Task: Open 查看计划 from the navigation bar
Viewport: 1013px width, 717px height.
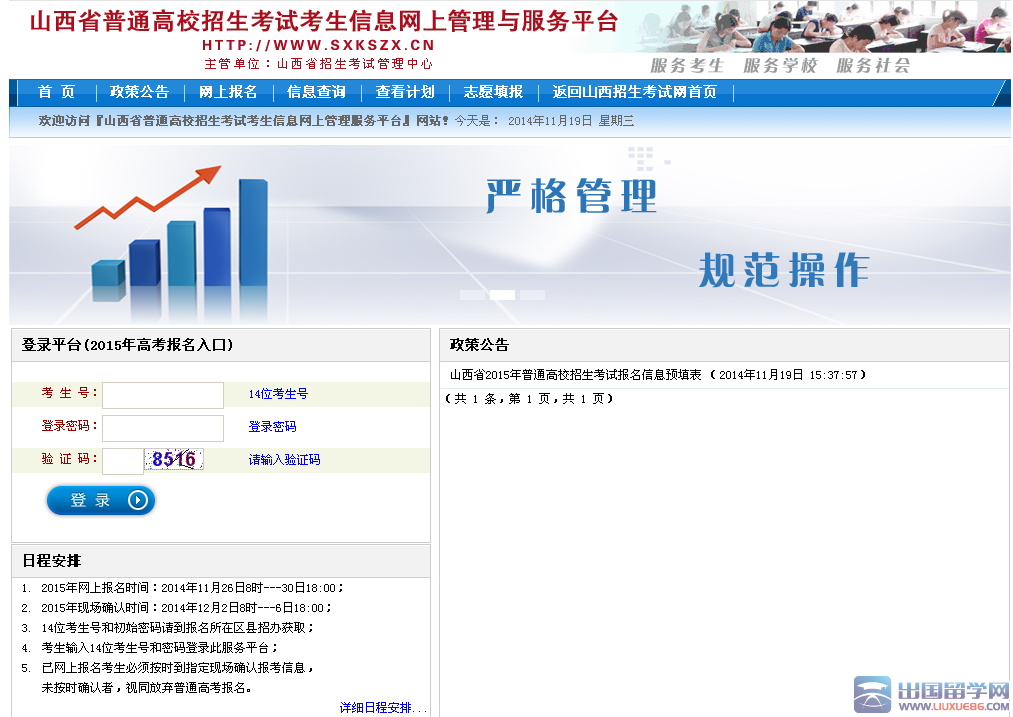Action: pos(405,92)
